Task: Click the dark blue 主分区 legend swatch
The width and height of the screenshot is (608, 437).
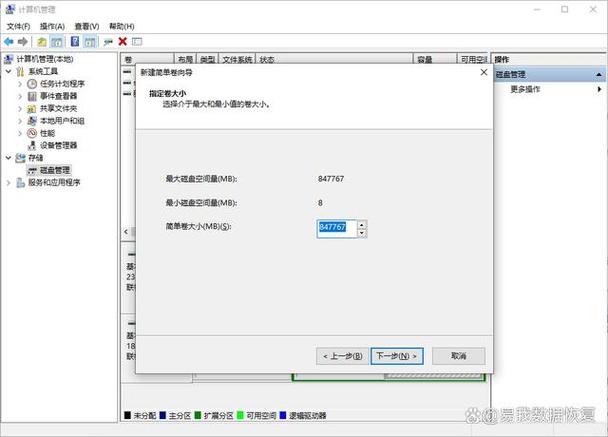Action: click(163, 415)
